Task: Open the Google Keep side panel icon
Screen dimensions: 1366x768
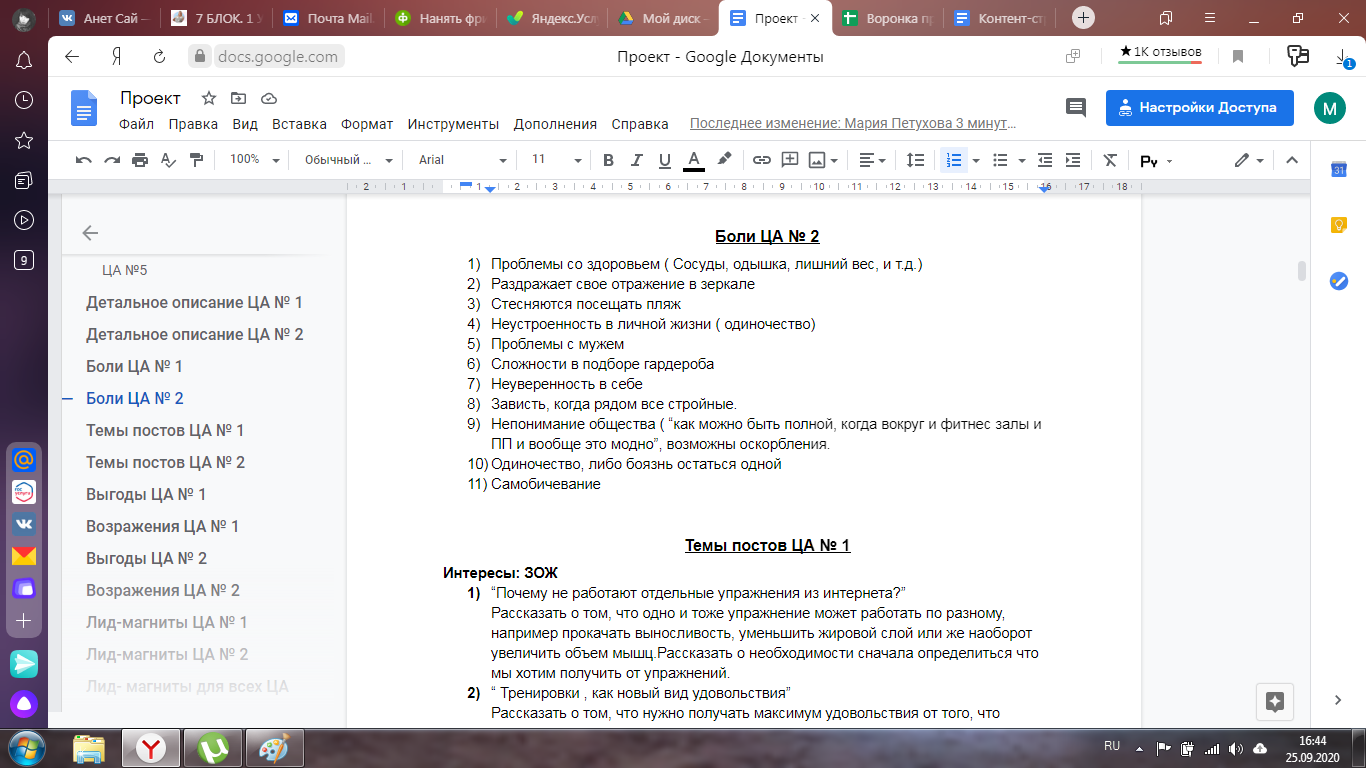Action: 1339,225
